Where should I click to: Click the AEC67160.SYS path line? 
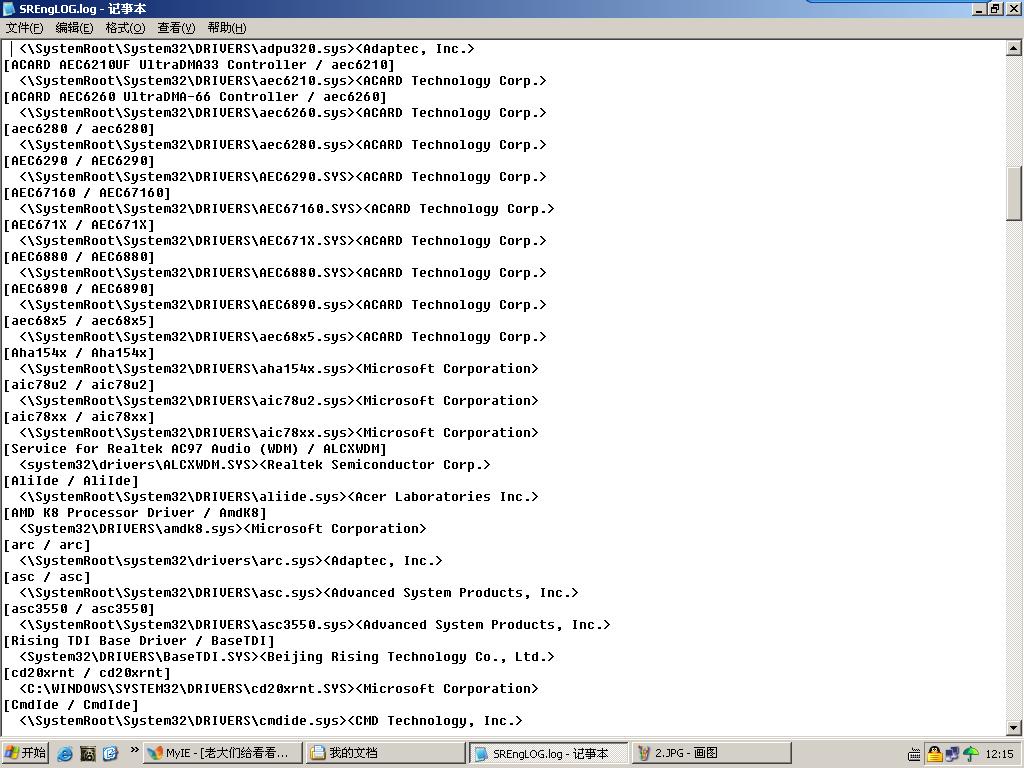coord(287,208)
